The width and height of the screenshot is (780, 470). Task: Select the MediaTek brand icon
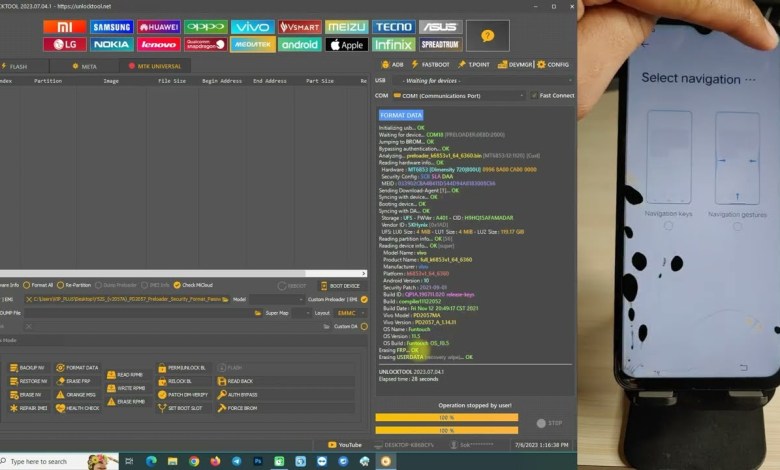click(253, 45)
